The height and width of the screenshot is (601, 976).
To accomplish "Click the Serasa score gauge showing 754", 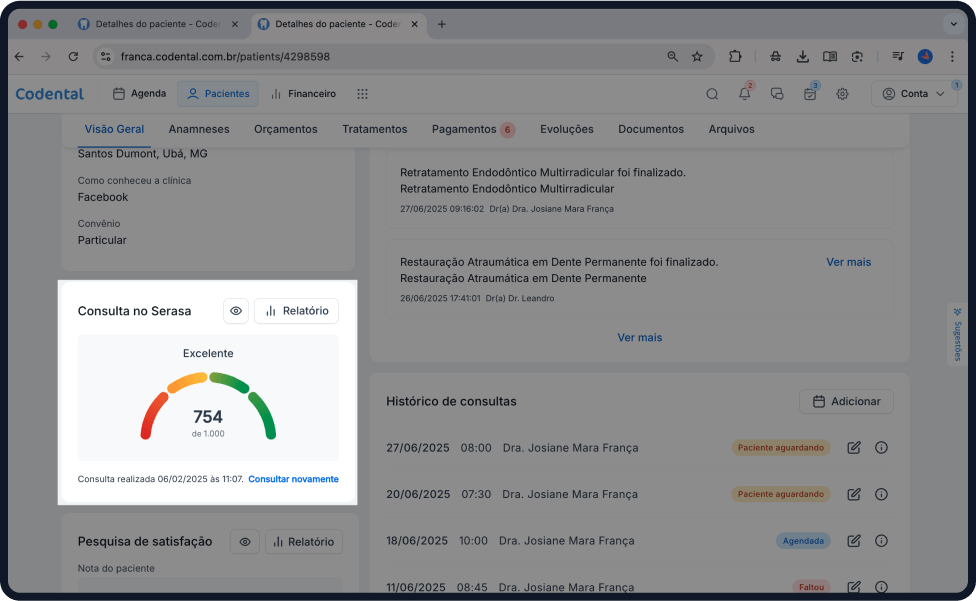I will pos(208,408).
